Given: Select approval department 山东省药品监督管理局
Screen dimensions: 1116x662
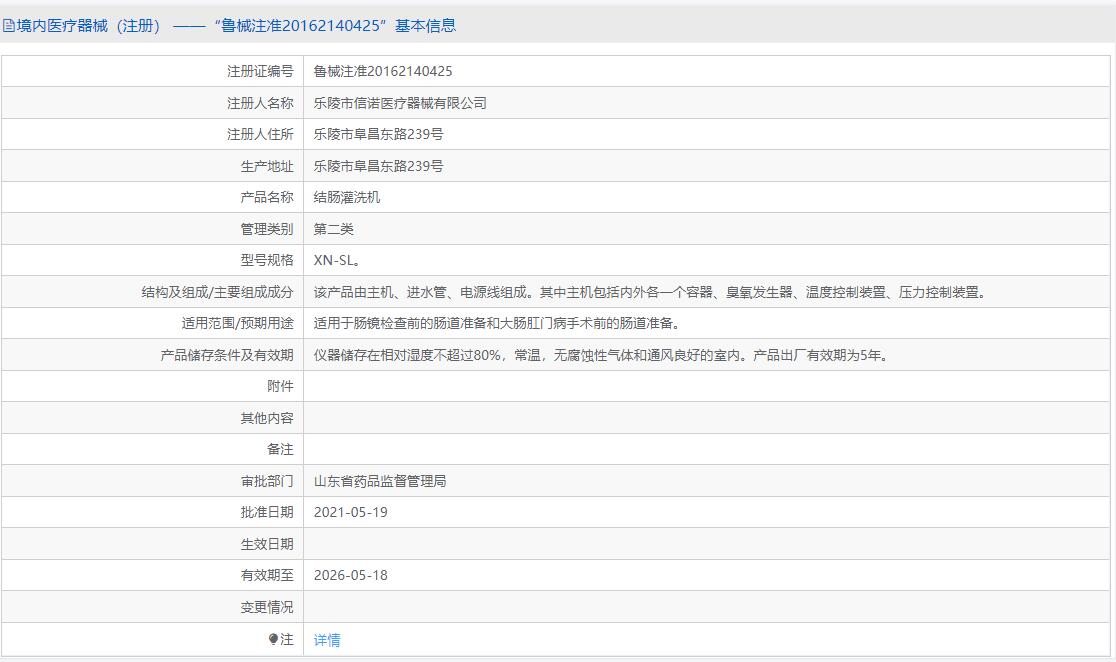Looking at the screenshot, I should tap(380, 481).
